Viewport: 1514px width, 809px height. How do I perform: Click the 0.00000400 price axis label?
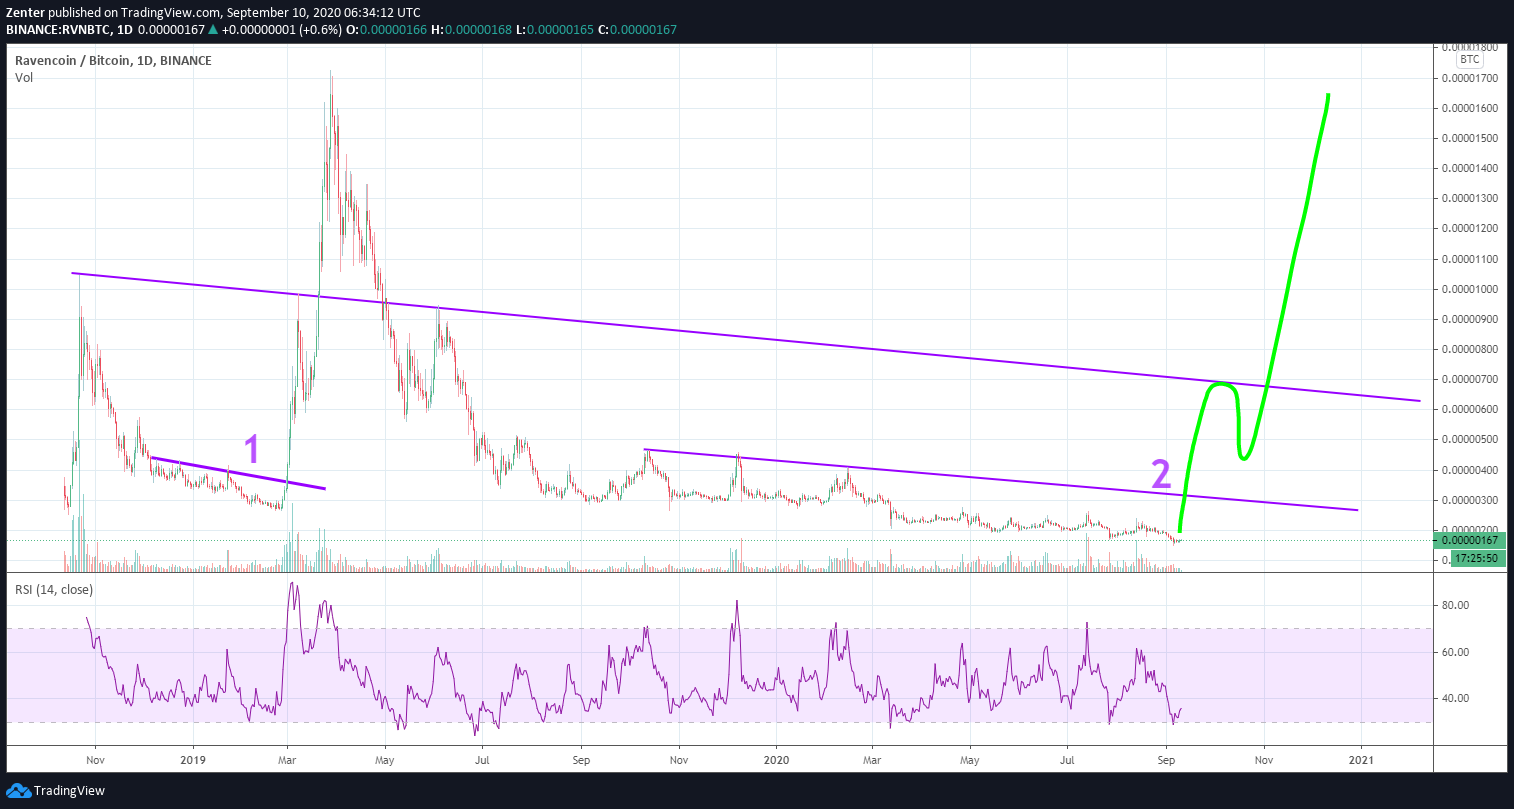[x=1469, y=469]
